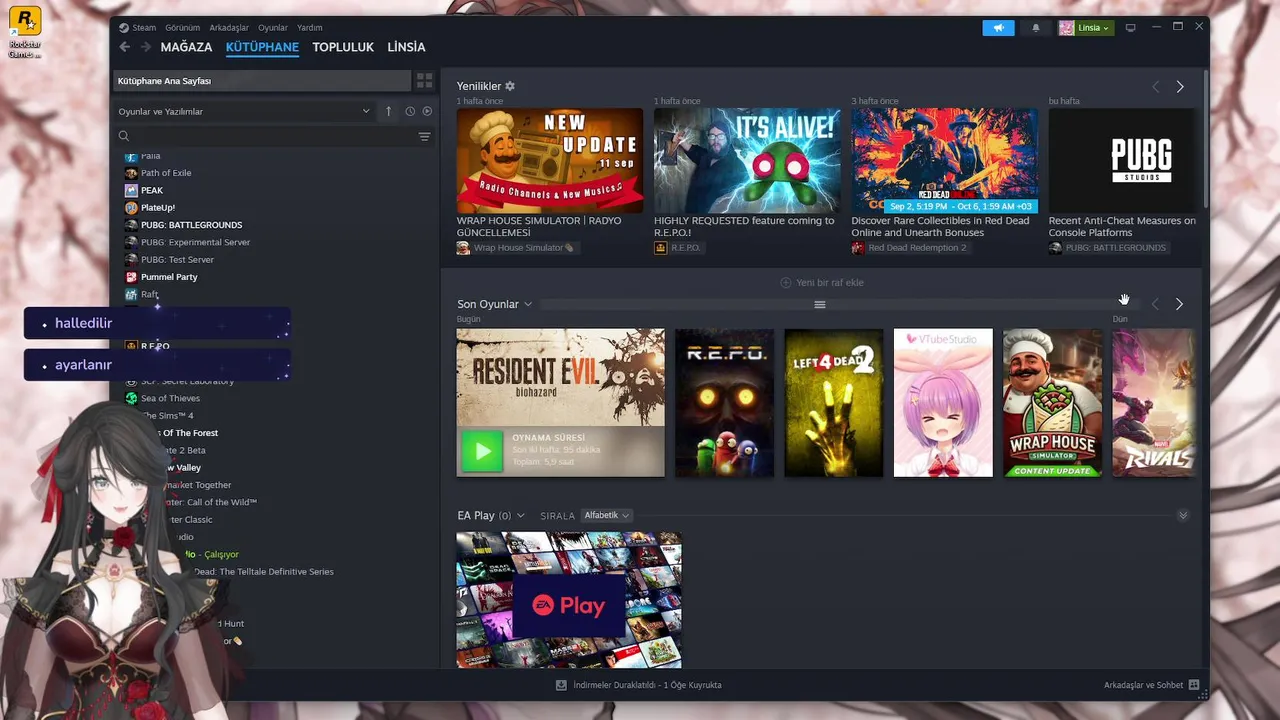Go forward using the Steam navigation arrow

[x=146, y=47]
